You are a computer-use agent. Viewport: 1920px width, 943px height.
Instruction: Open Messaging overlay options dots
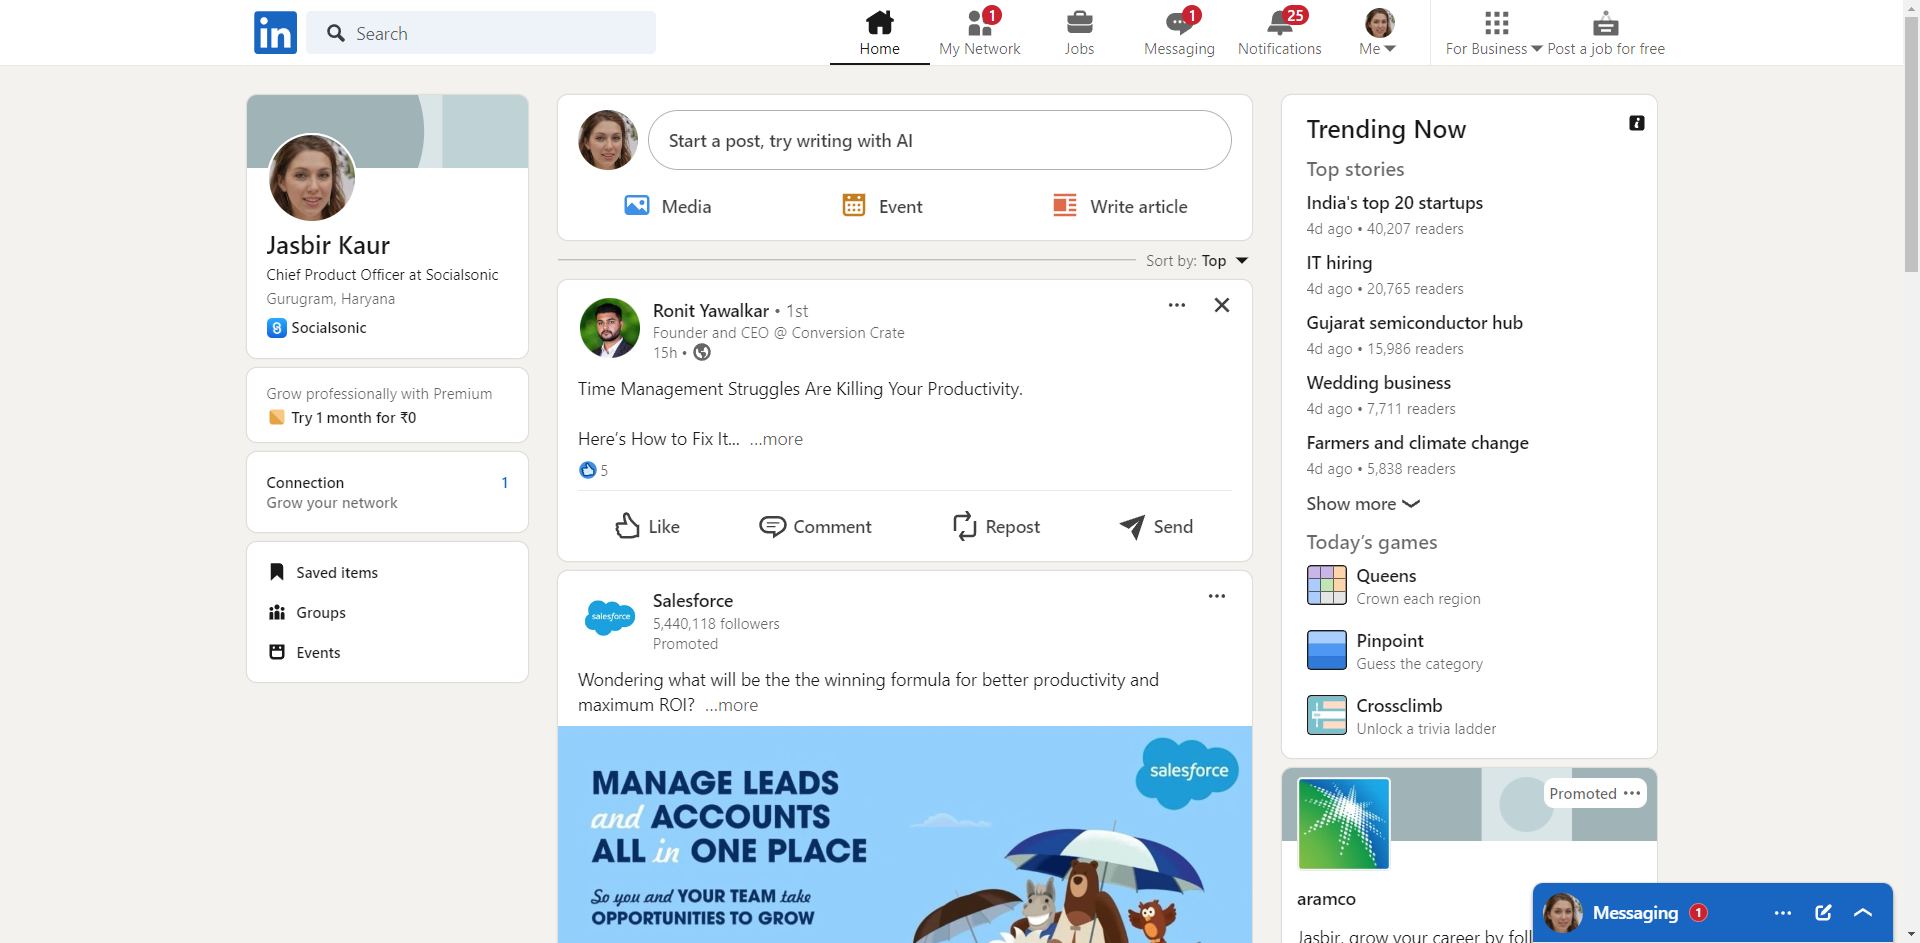(1783, 913)
